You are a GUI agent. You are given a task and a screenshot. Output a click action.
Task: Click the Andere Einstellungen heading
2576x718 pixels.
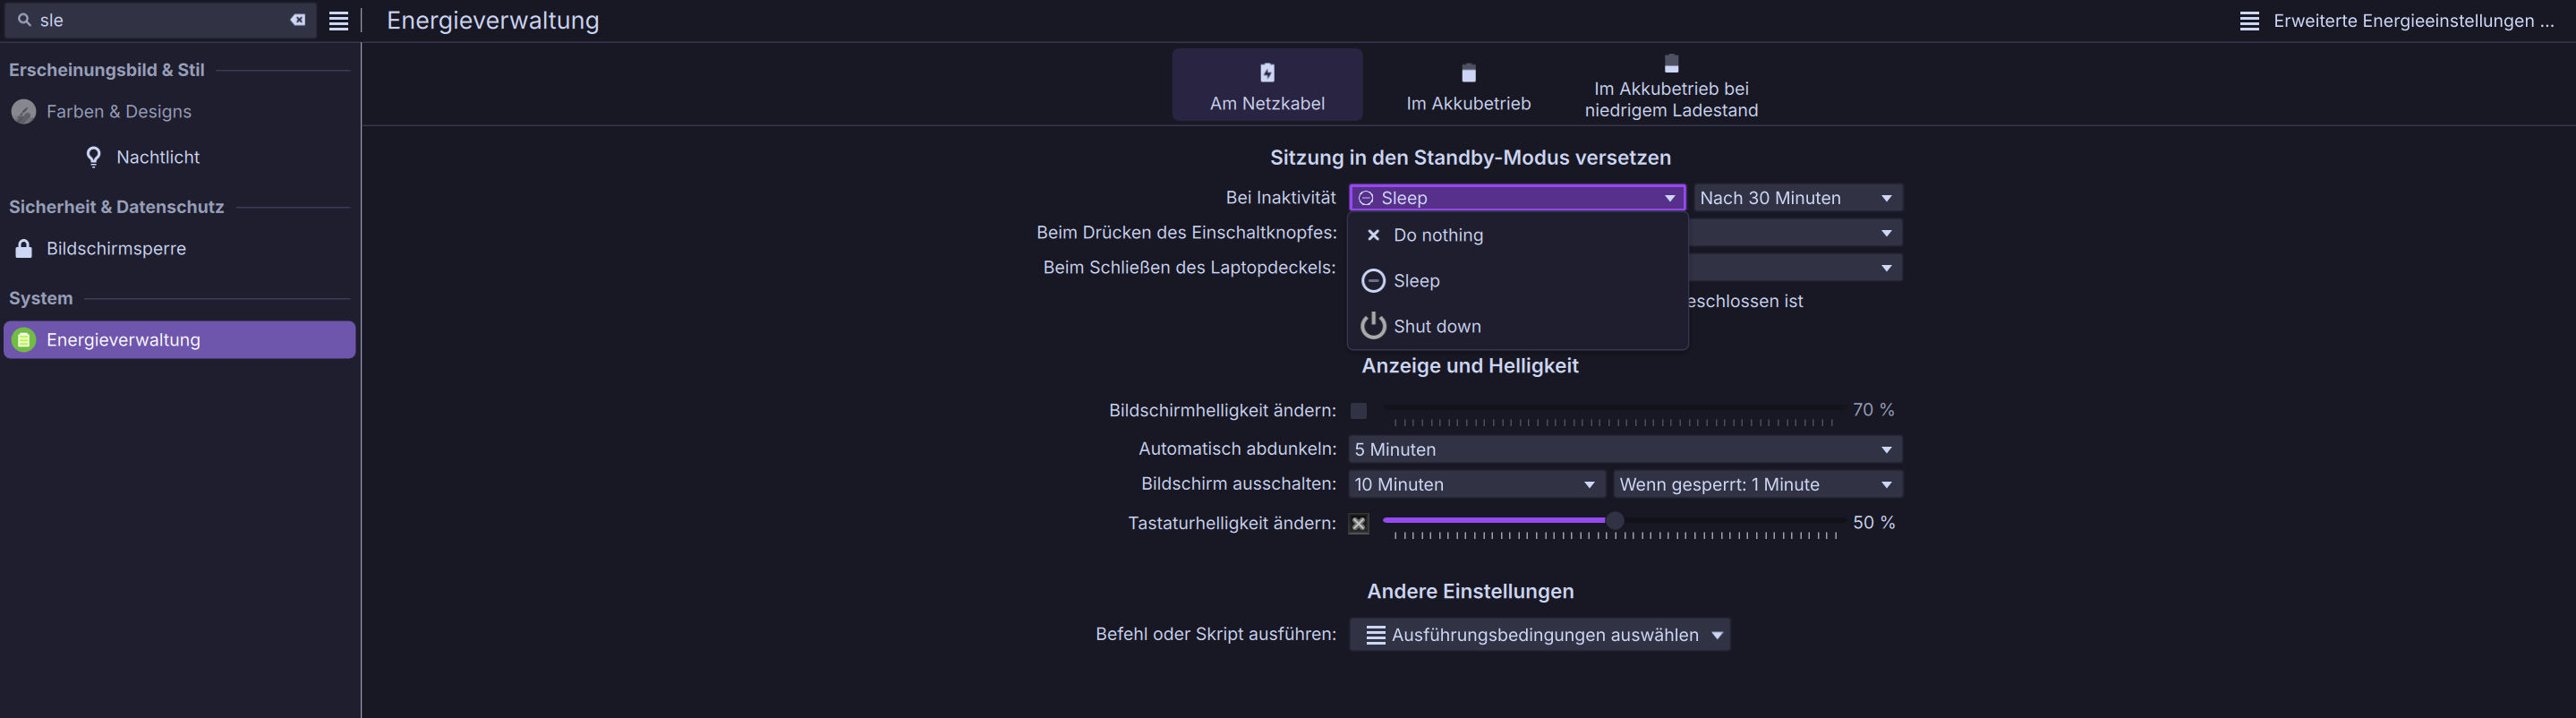tap(1470, 592)
